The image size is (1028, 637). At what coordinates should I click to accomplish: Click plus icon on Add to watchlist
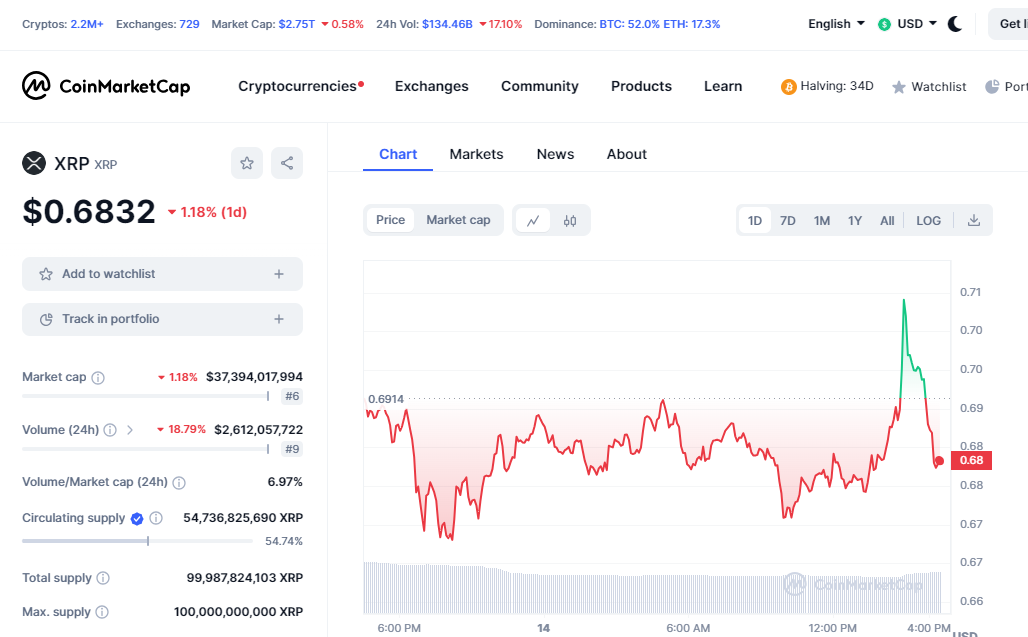[279, 274]
